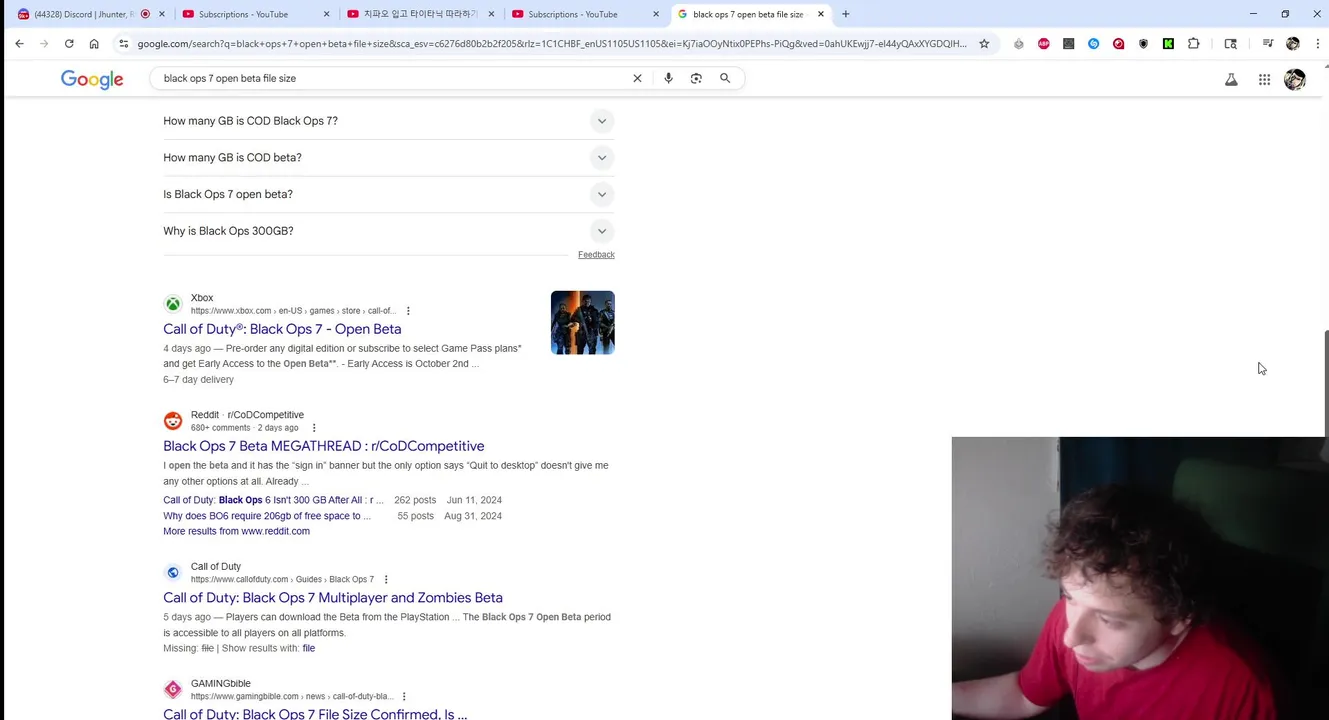Open "Black Ops 6 Isn't 300 GB After All" link
1329x720 pixels.
(x=273, y=500)
